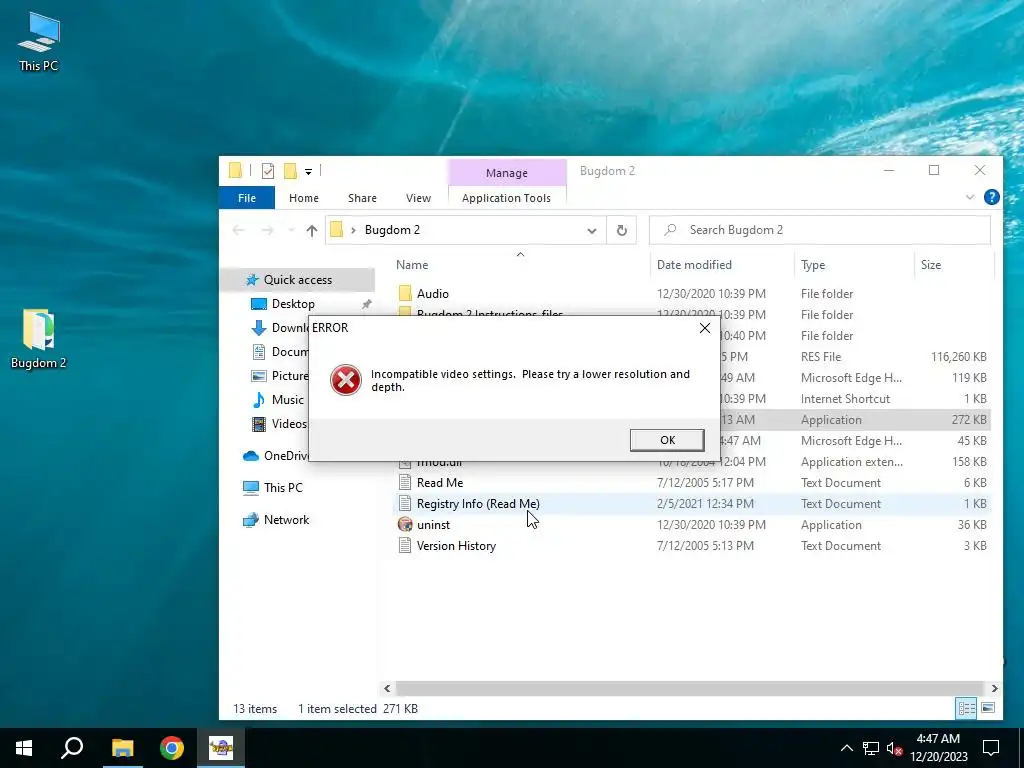
Task: Click the horizontal scrollbar right arrow
Action: tap(994, 688)
